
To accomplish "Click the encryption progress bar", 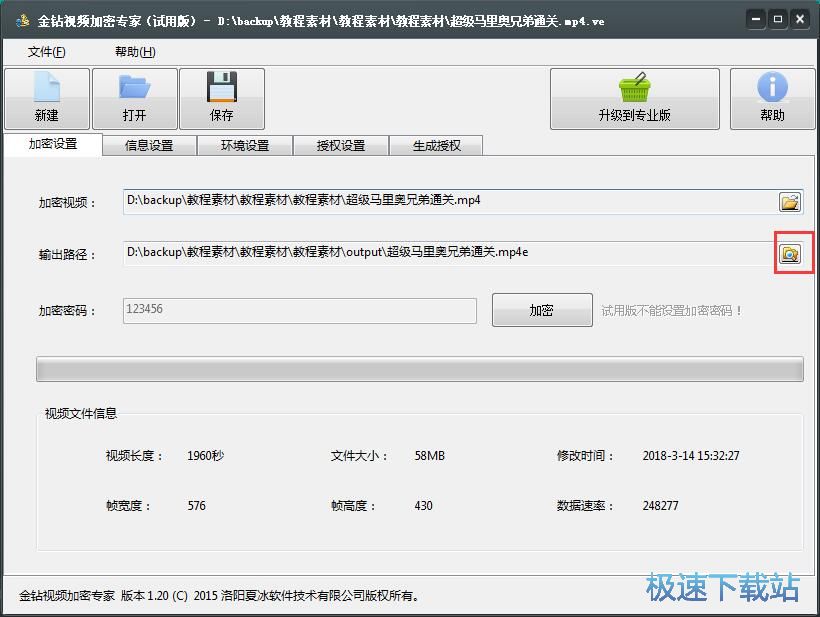I will point(419,369).
